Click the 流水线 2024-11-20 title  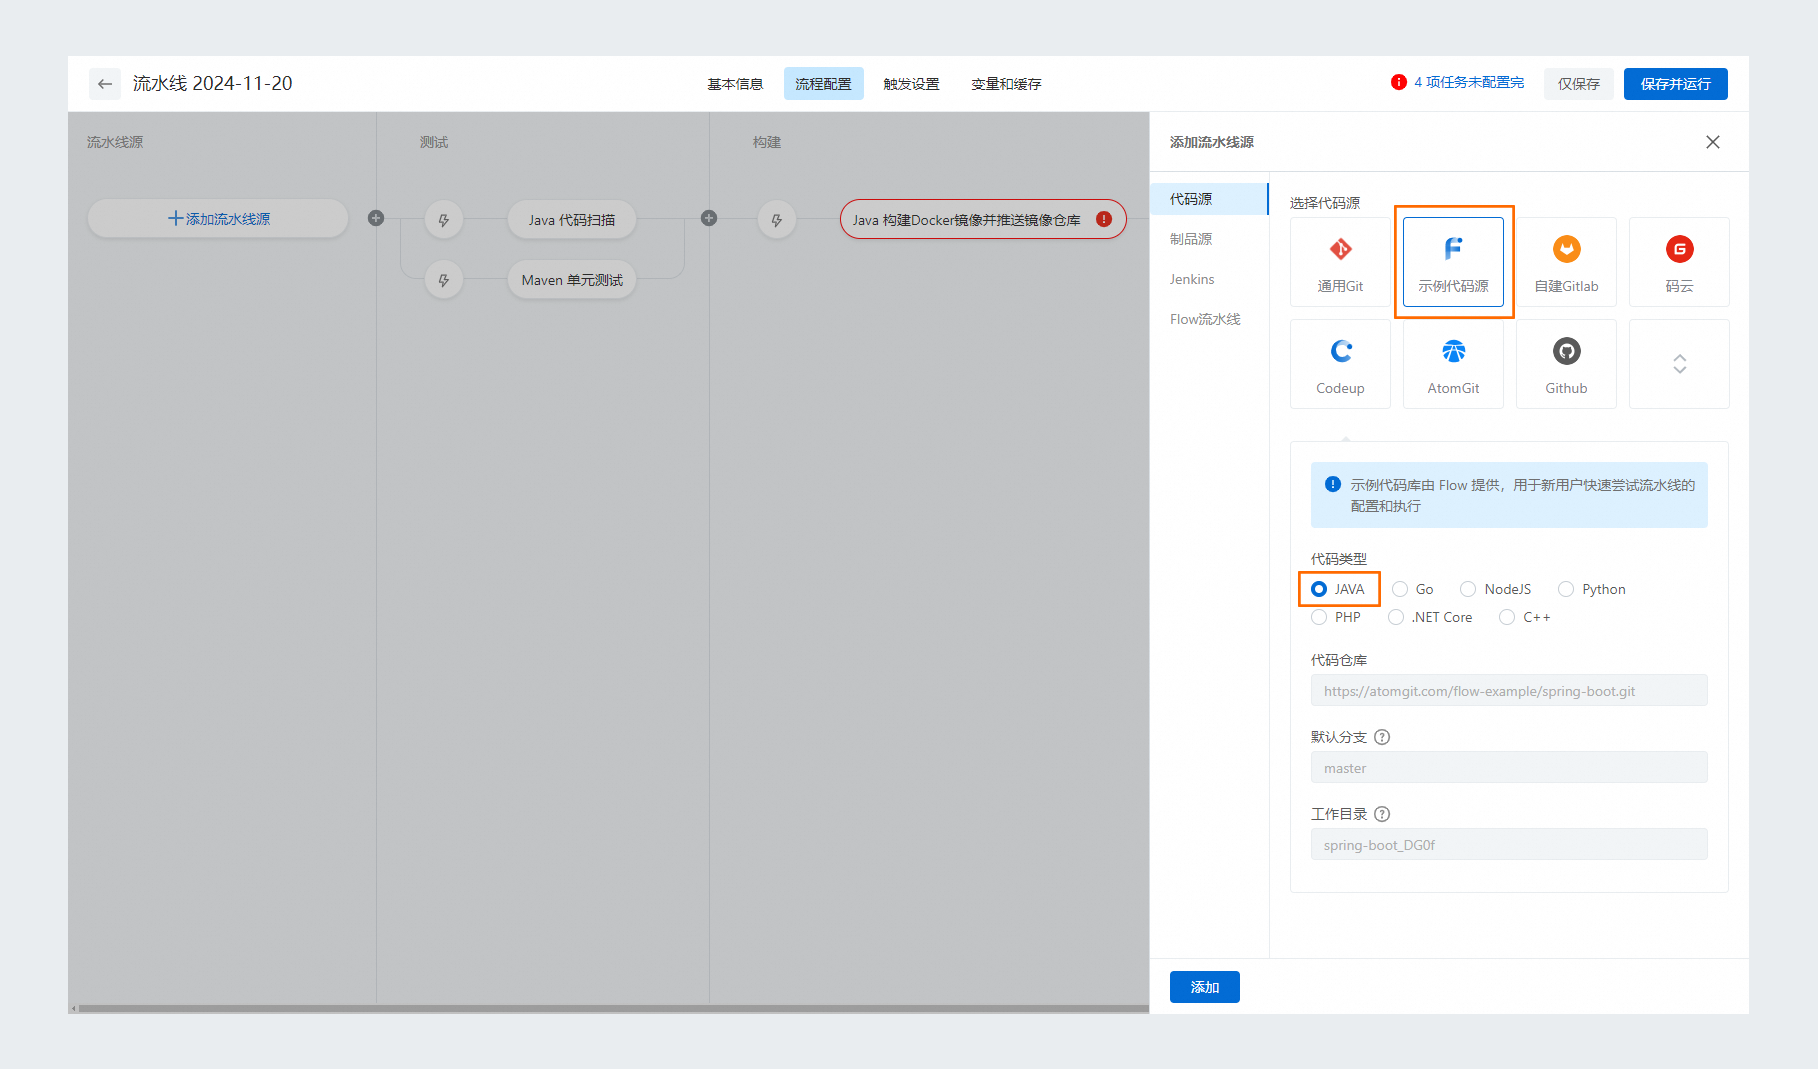[212, 83]
